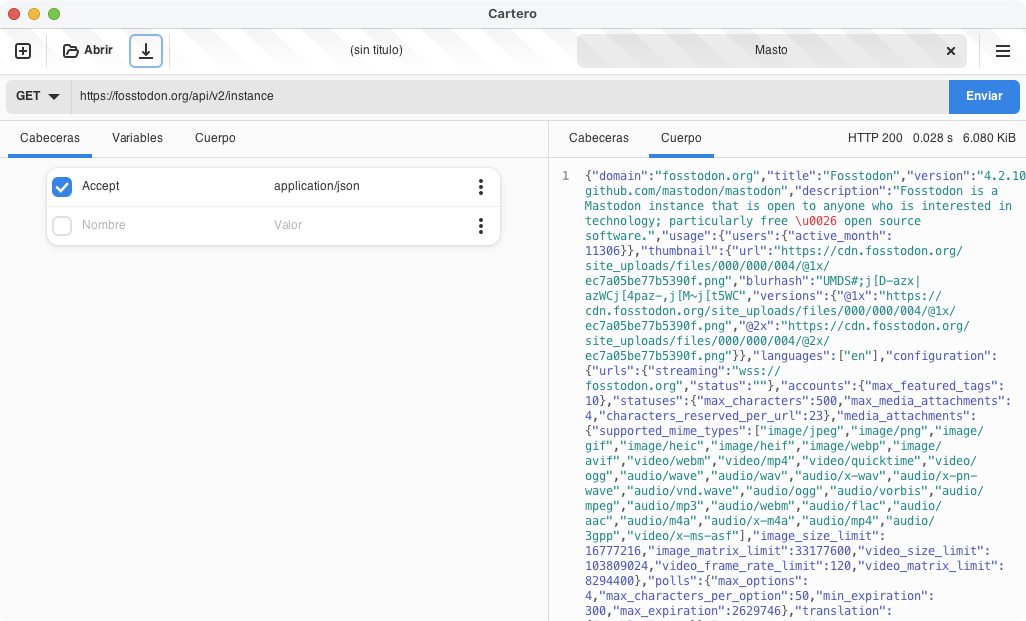The image size is (1026, 621).
Task: Maximize the Cartero window
Action: (54, 14)
